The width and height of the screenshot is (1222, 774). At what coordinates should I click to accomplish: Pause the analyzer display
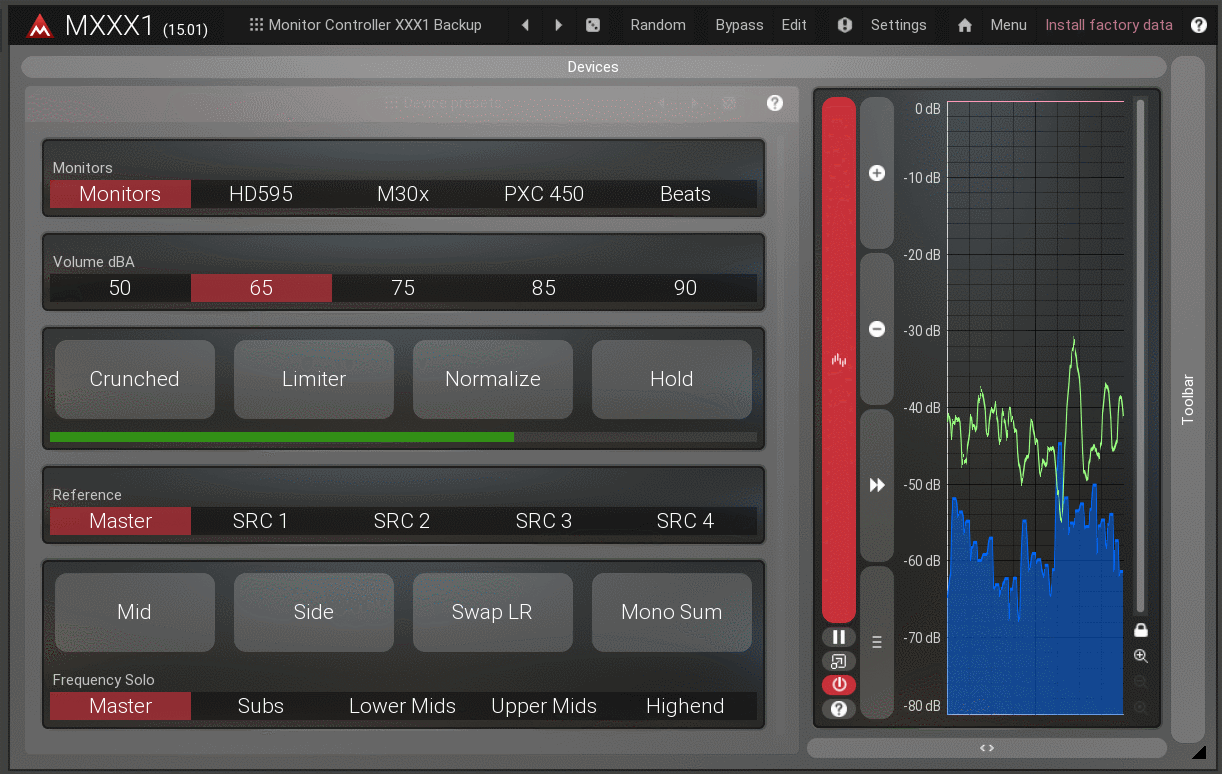click(839, 637)
